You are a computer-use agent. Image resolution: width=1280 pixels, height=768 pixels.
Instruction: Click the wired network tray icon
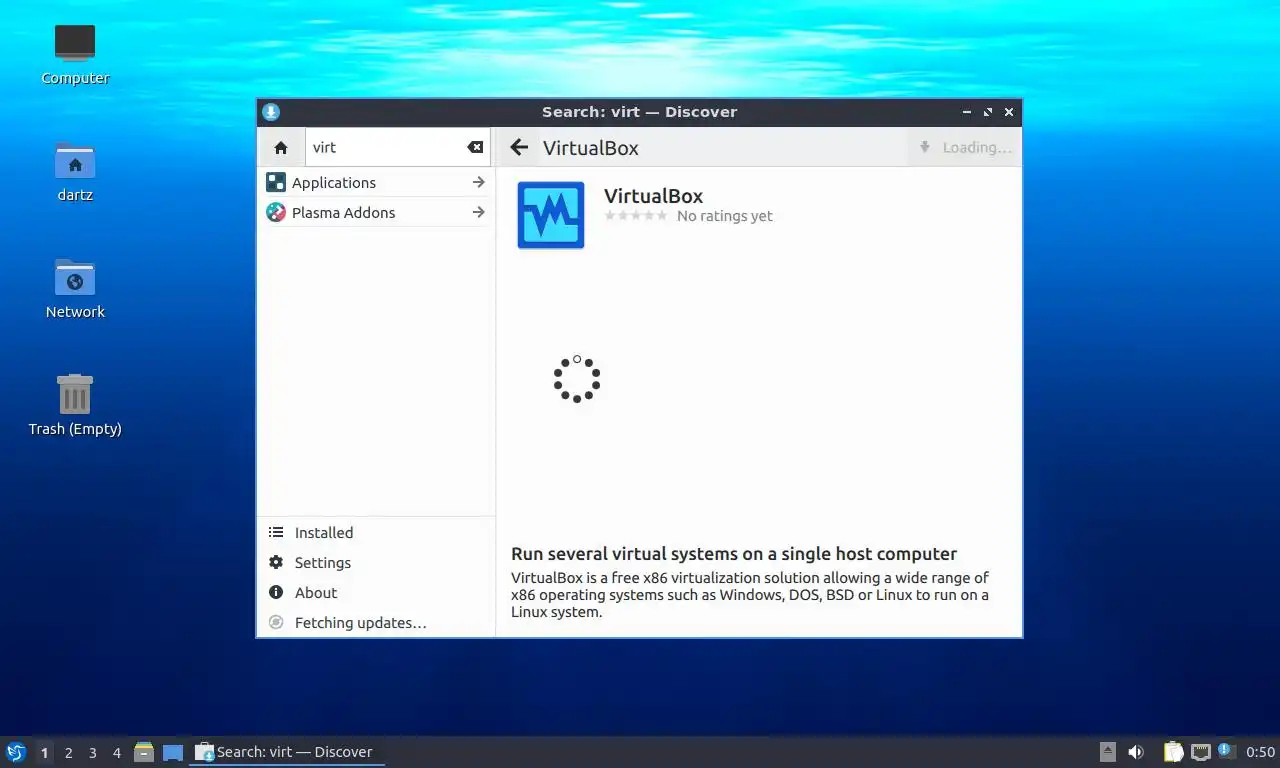coord(1200,752)
